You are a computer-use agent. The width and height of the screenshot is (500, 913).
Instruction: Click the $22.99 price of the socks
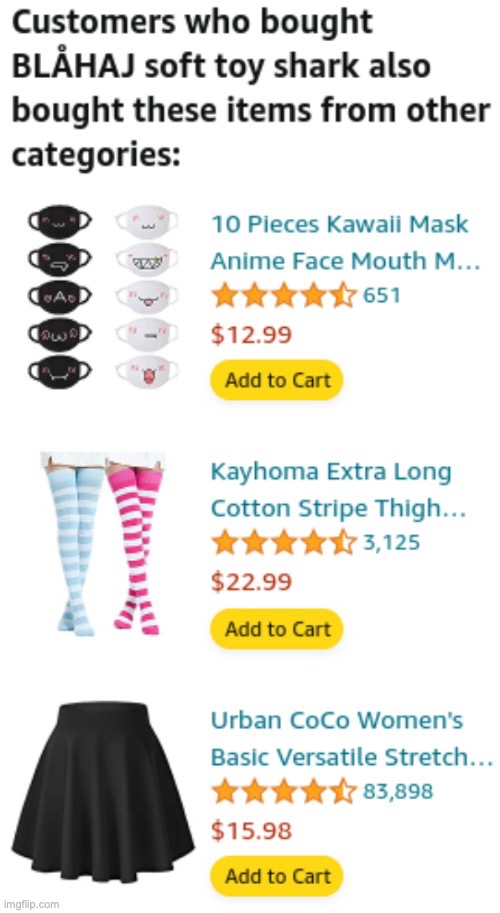pyautogui.click(x=251, y=583)
